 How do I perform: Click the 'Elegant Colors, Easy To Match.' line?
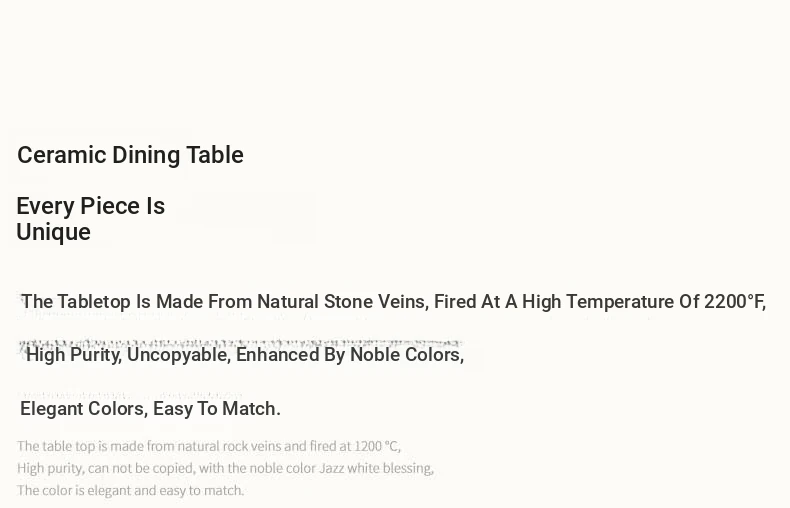(150, 409)
